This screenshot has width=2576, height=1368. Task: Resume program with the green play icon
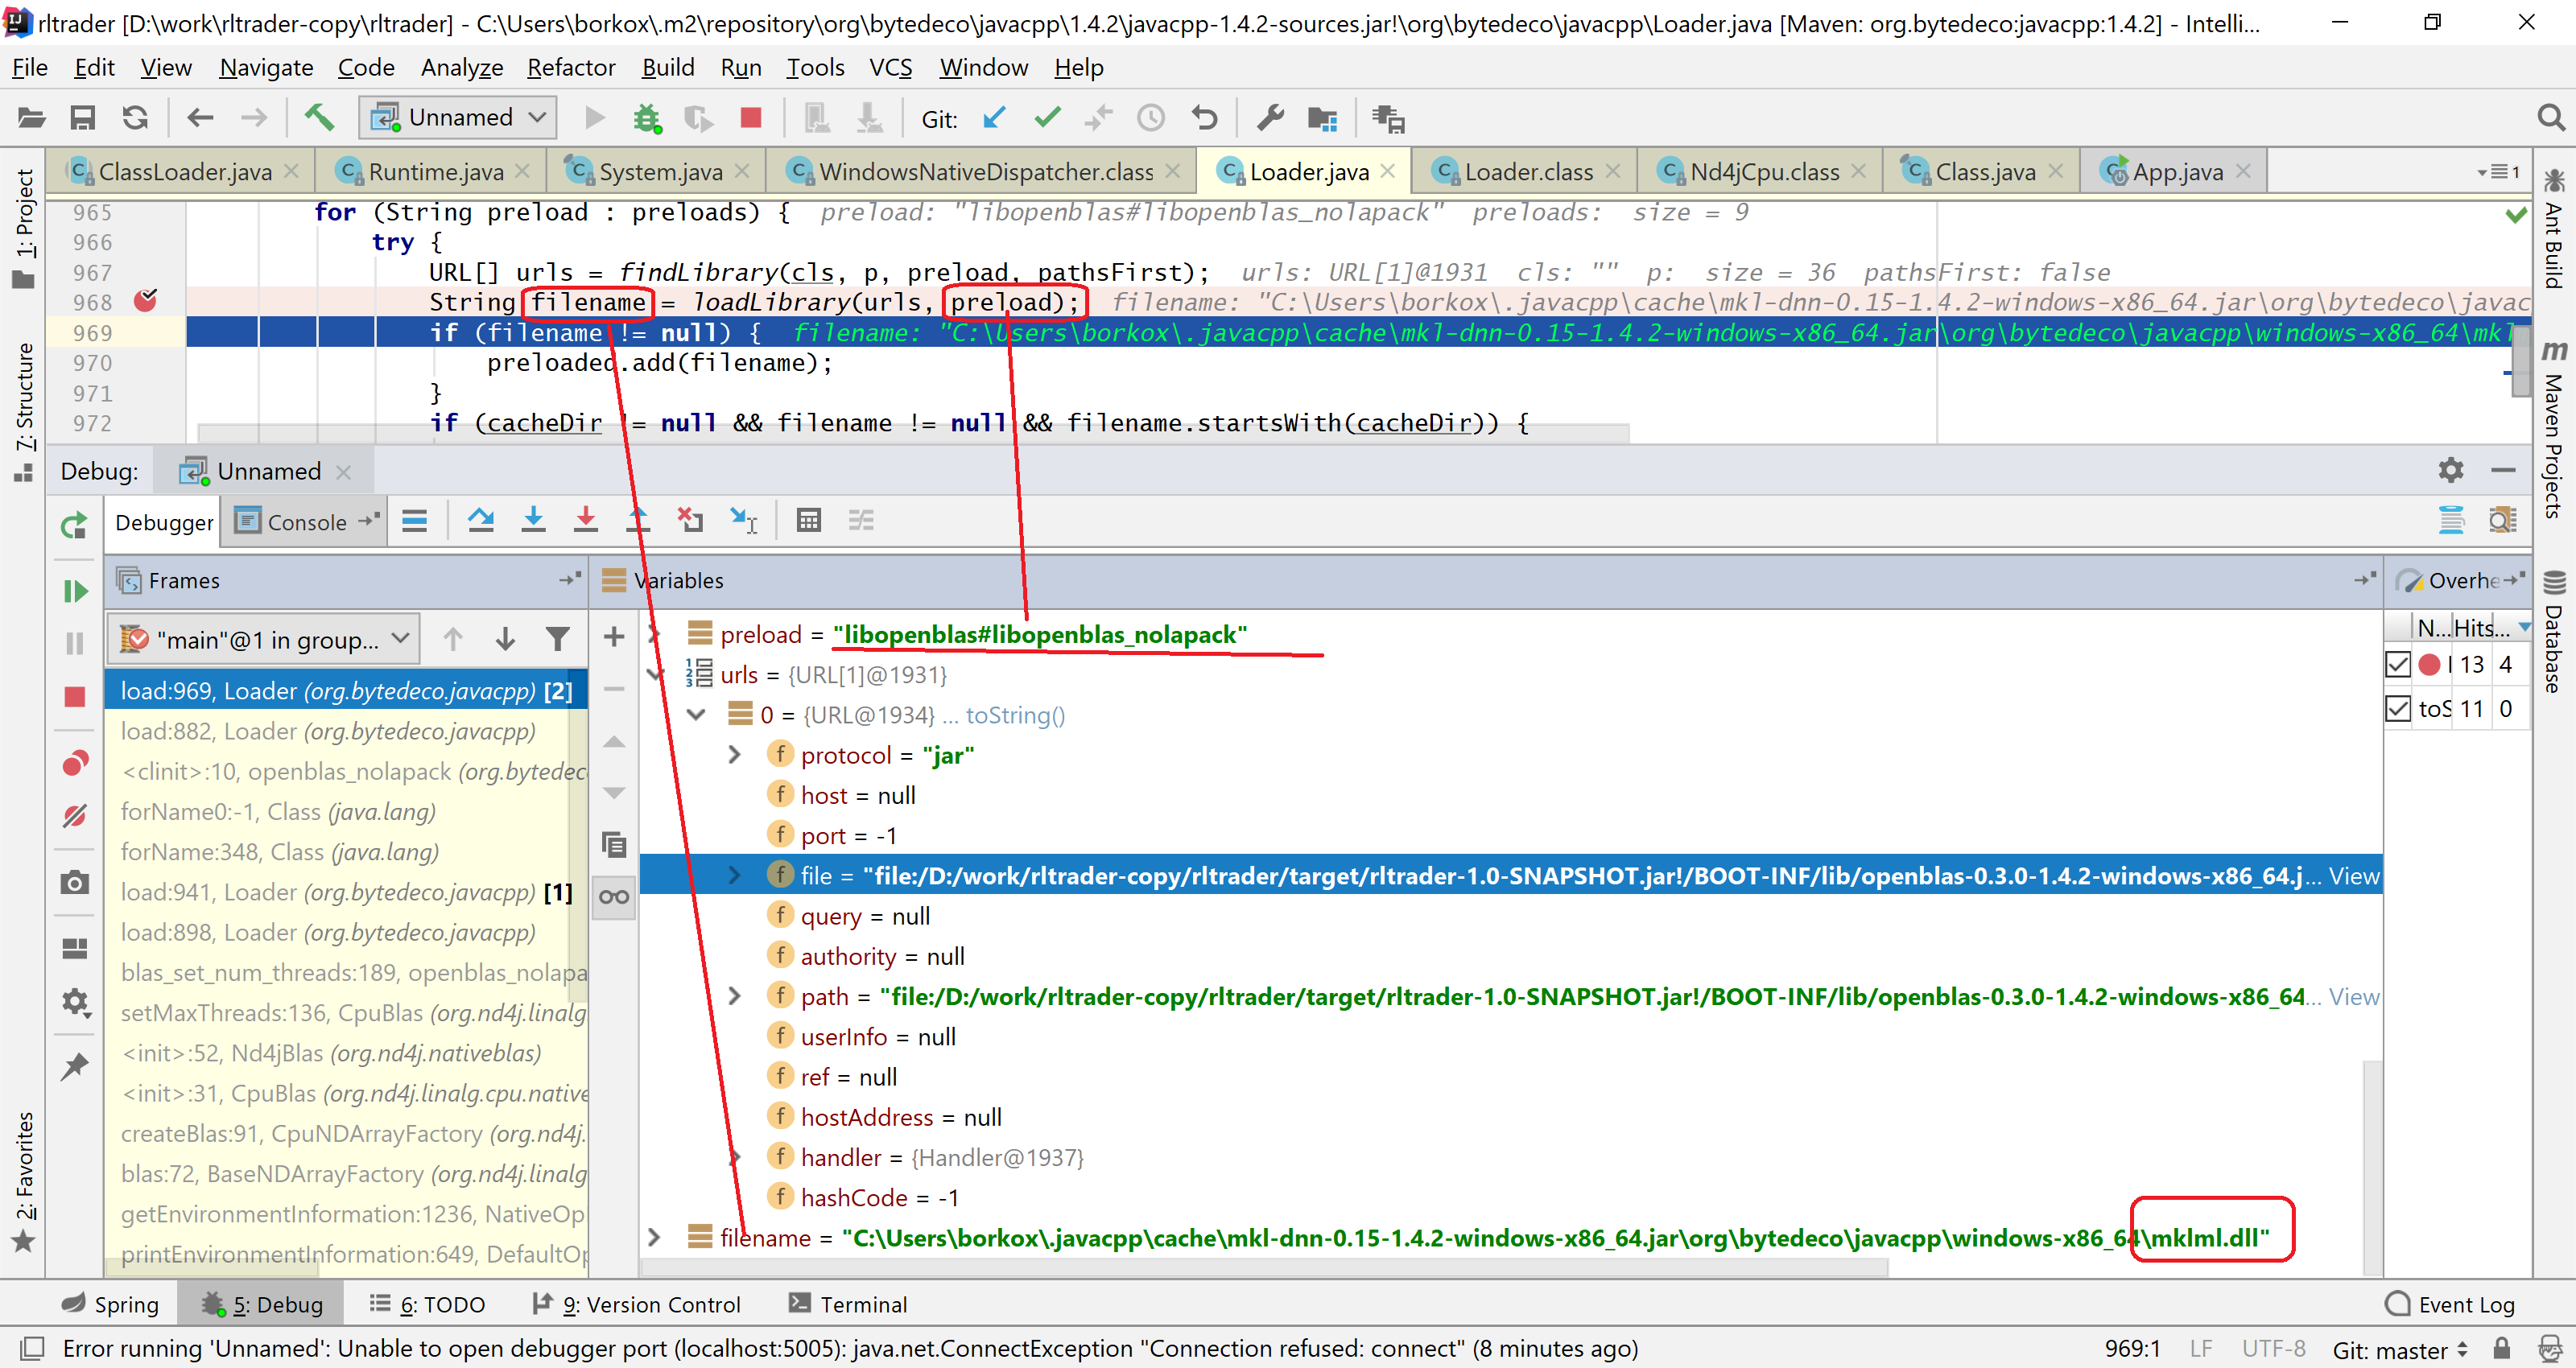[75, 591]
